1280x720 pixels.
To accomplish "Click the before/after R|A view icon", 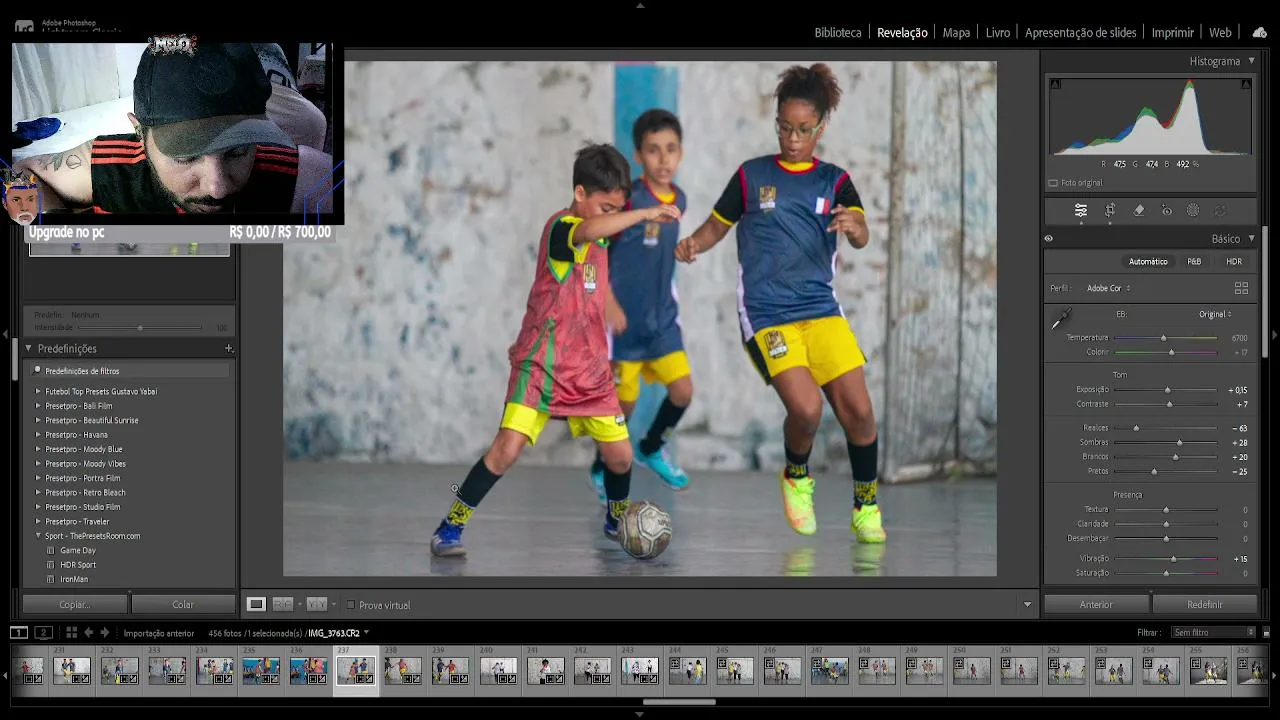I will (x=283, y=604).
